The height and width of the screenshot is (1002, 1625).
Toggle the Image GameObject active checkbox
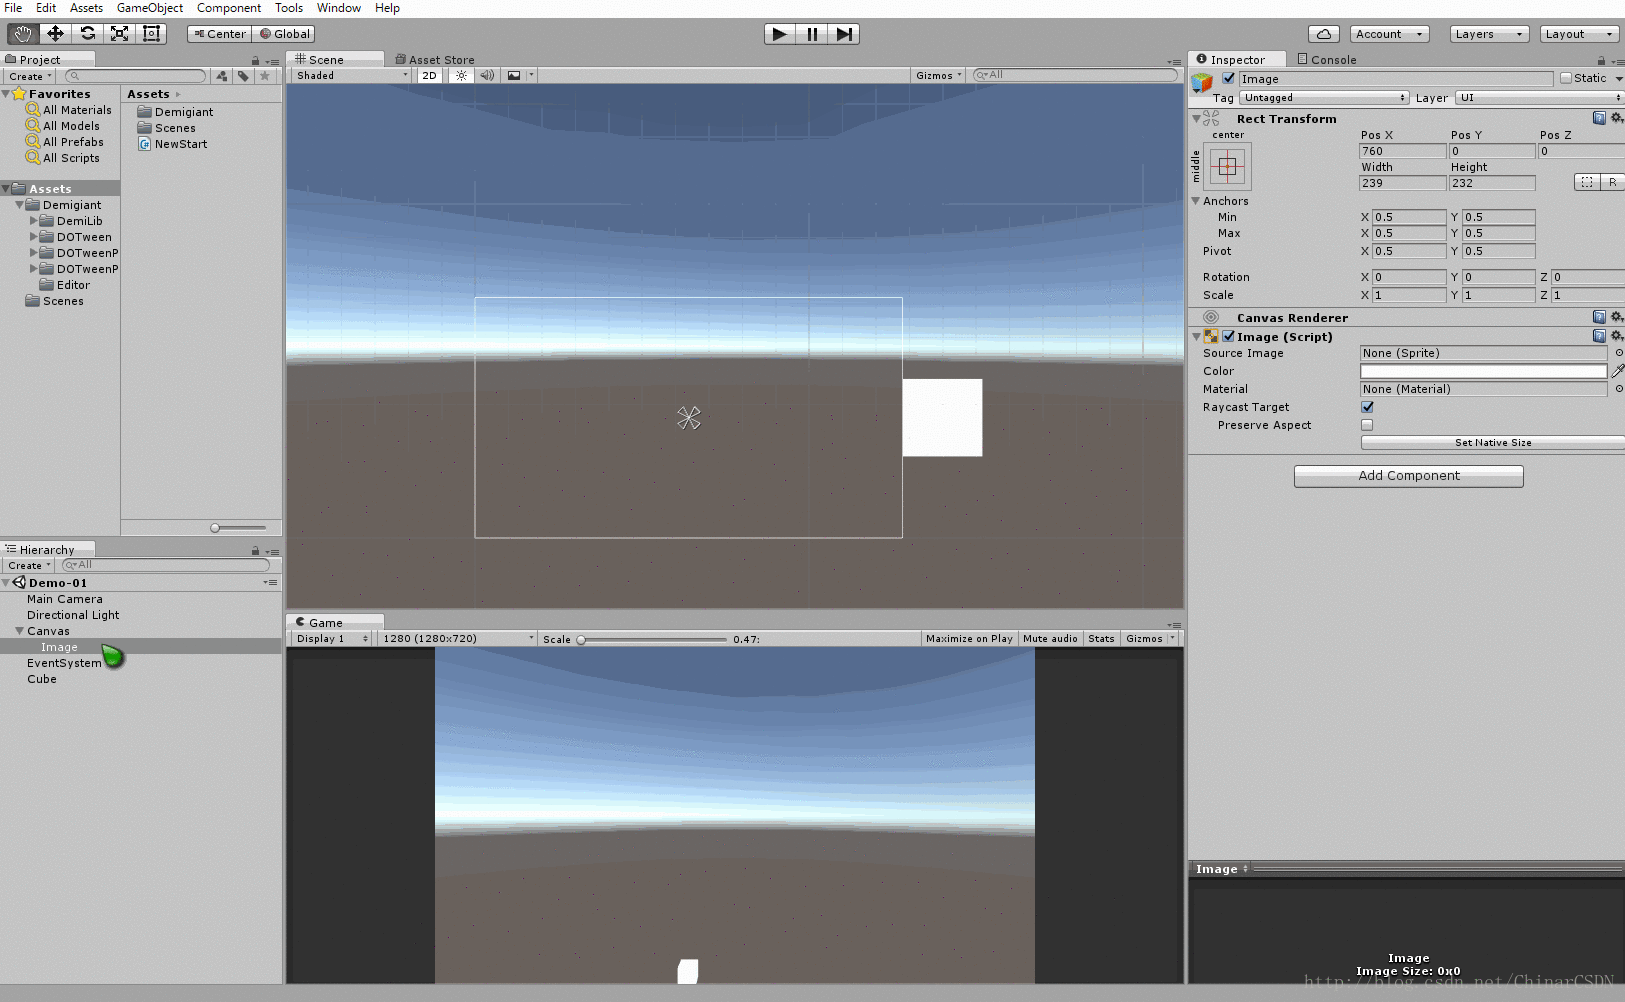pyautogui.click(x=1229, y=78)
